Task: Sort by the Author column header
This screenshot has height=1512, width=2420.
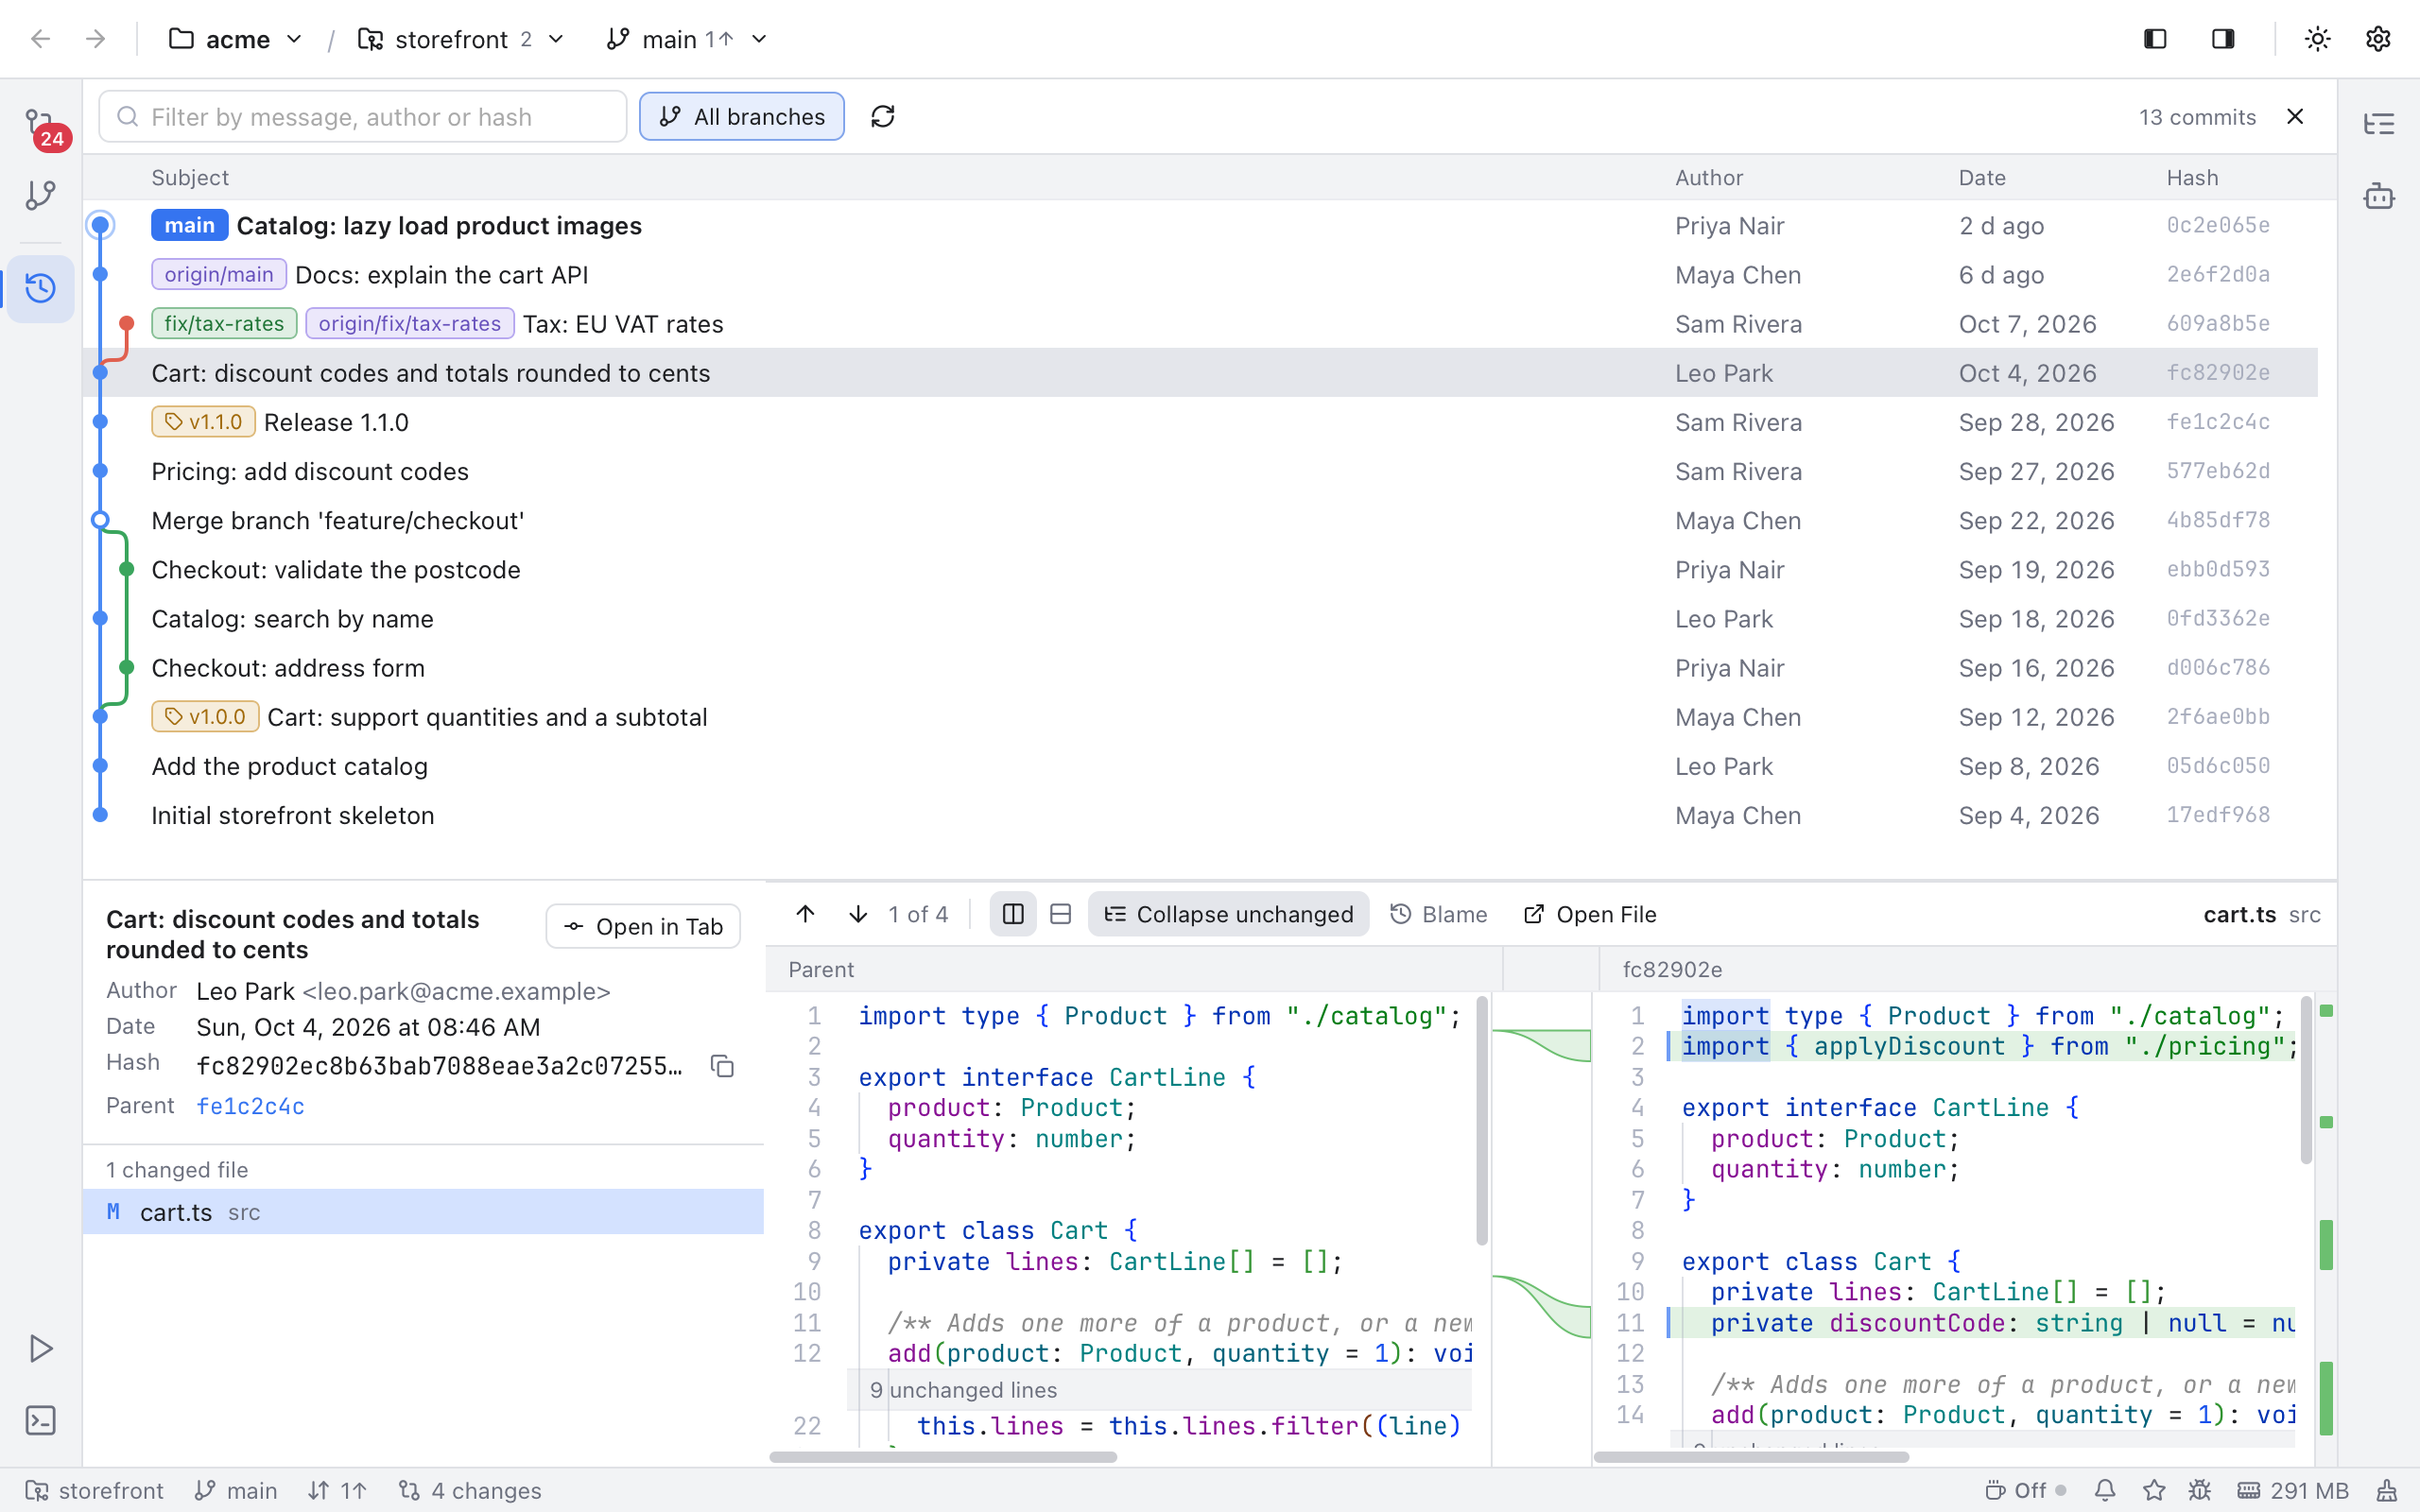Action: 1709,178
